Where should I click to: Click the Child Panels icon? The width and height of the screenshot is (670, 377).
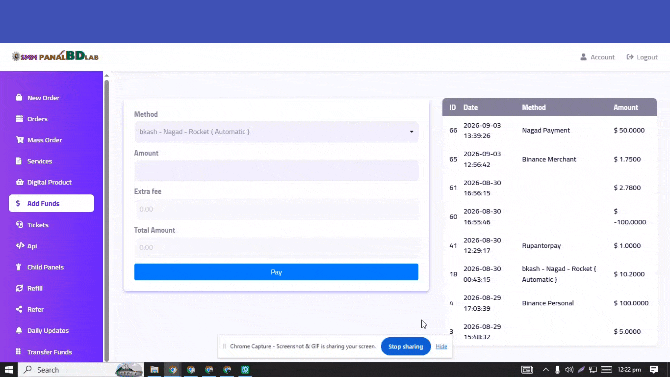click(x=18, y=267)
